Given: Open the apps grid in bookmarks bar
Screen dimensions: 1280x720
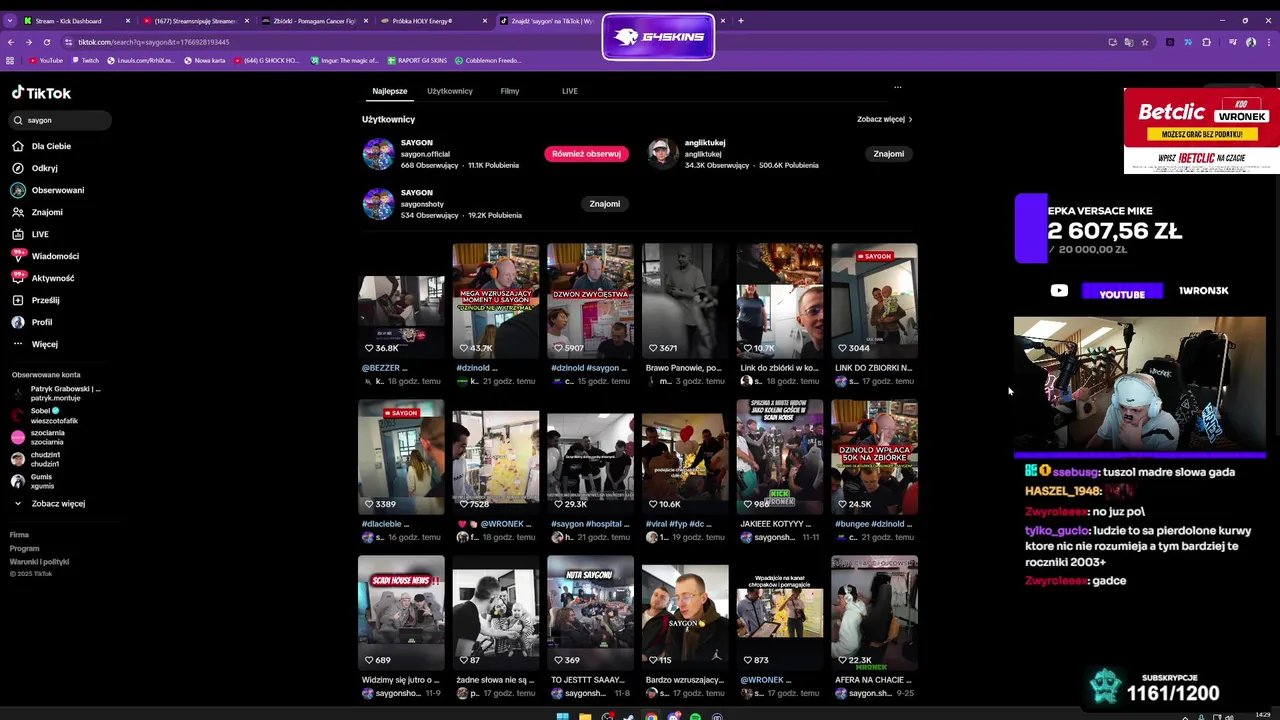Looking at the screenshot, I should point(10,60).
